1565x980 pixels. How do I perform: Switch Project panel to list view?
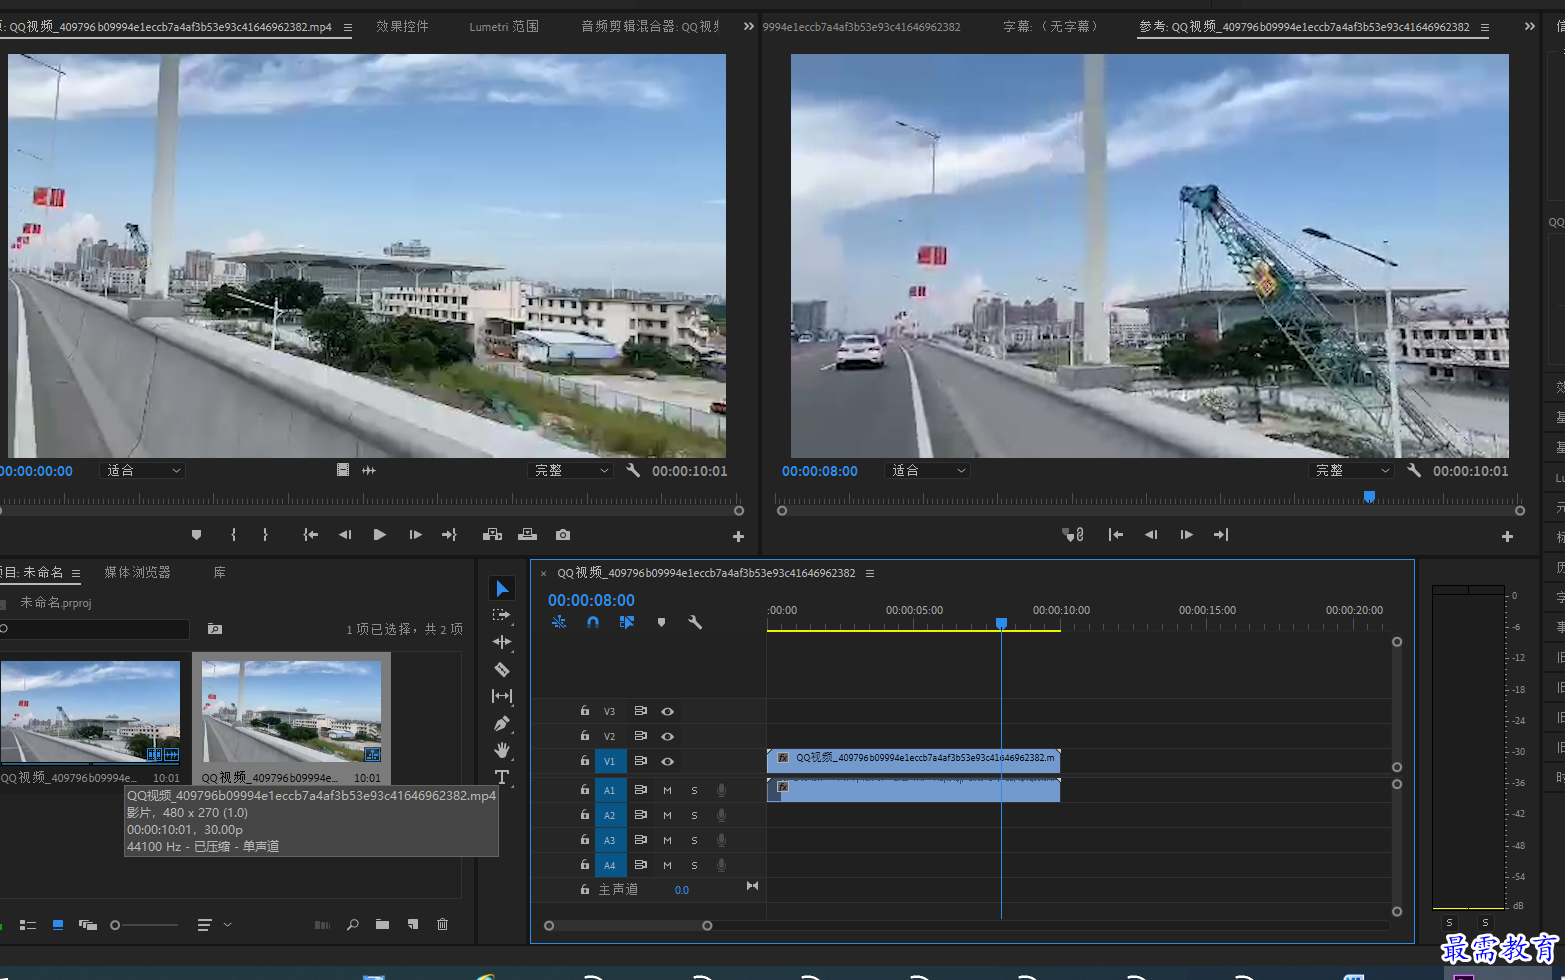pyautogui.click(x=28, y=925)
